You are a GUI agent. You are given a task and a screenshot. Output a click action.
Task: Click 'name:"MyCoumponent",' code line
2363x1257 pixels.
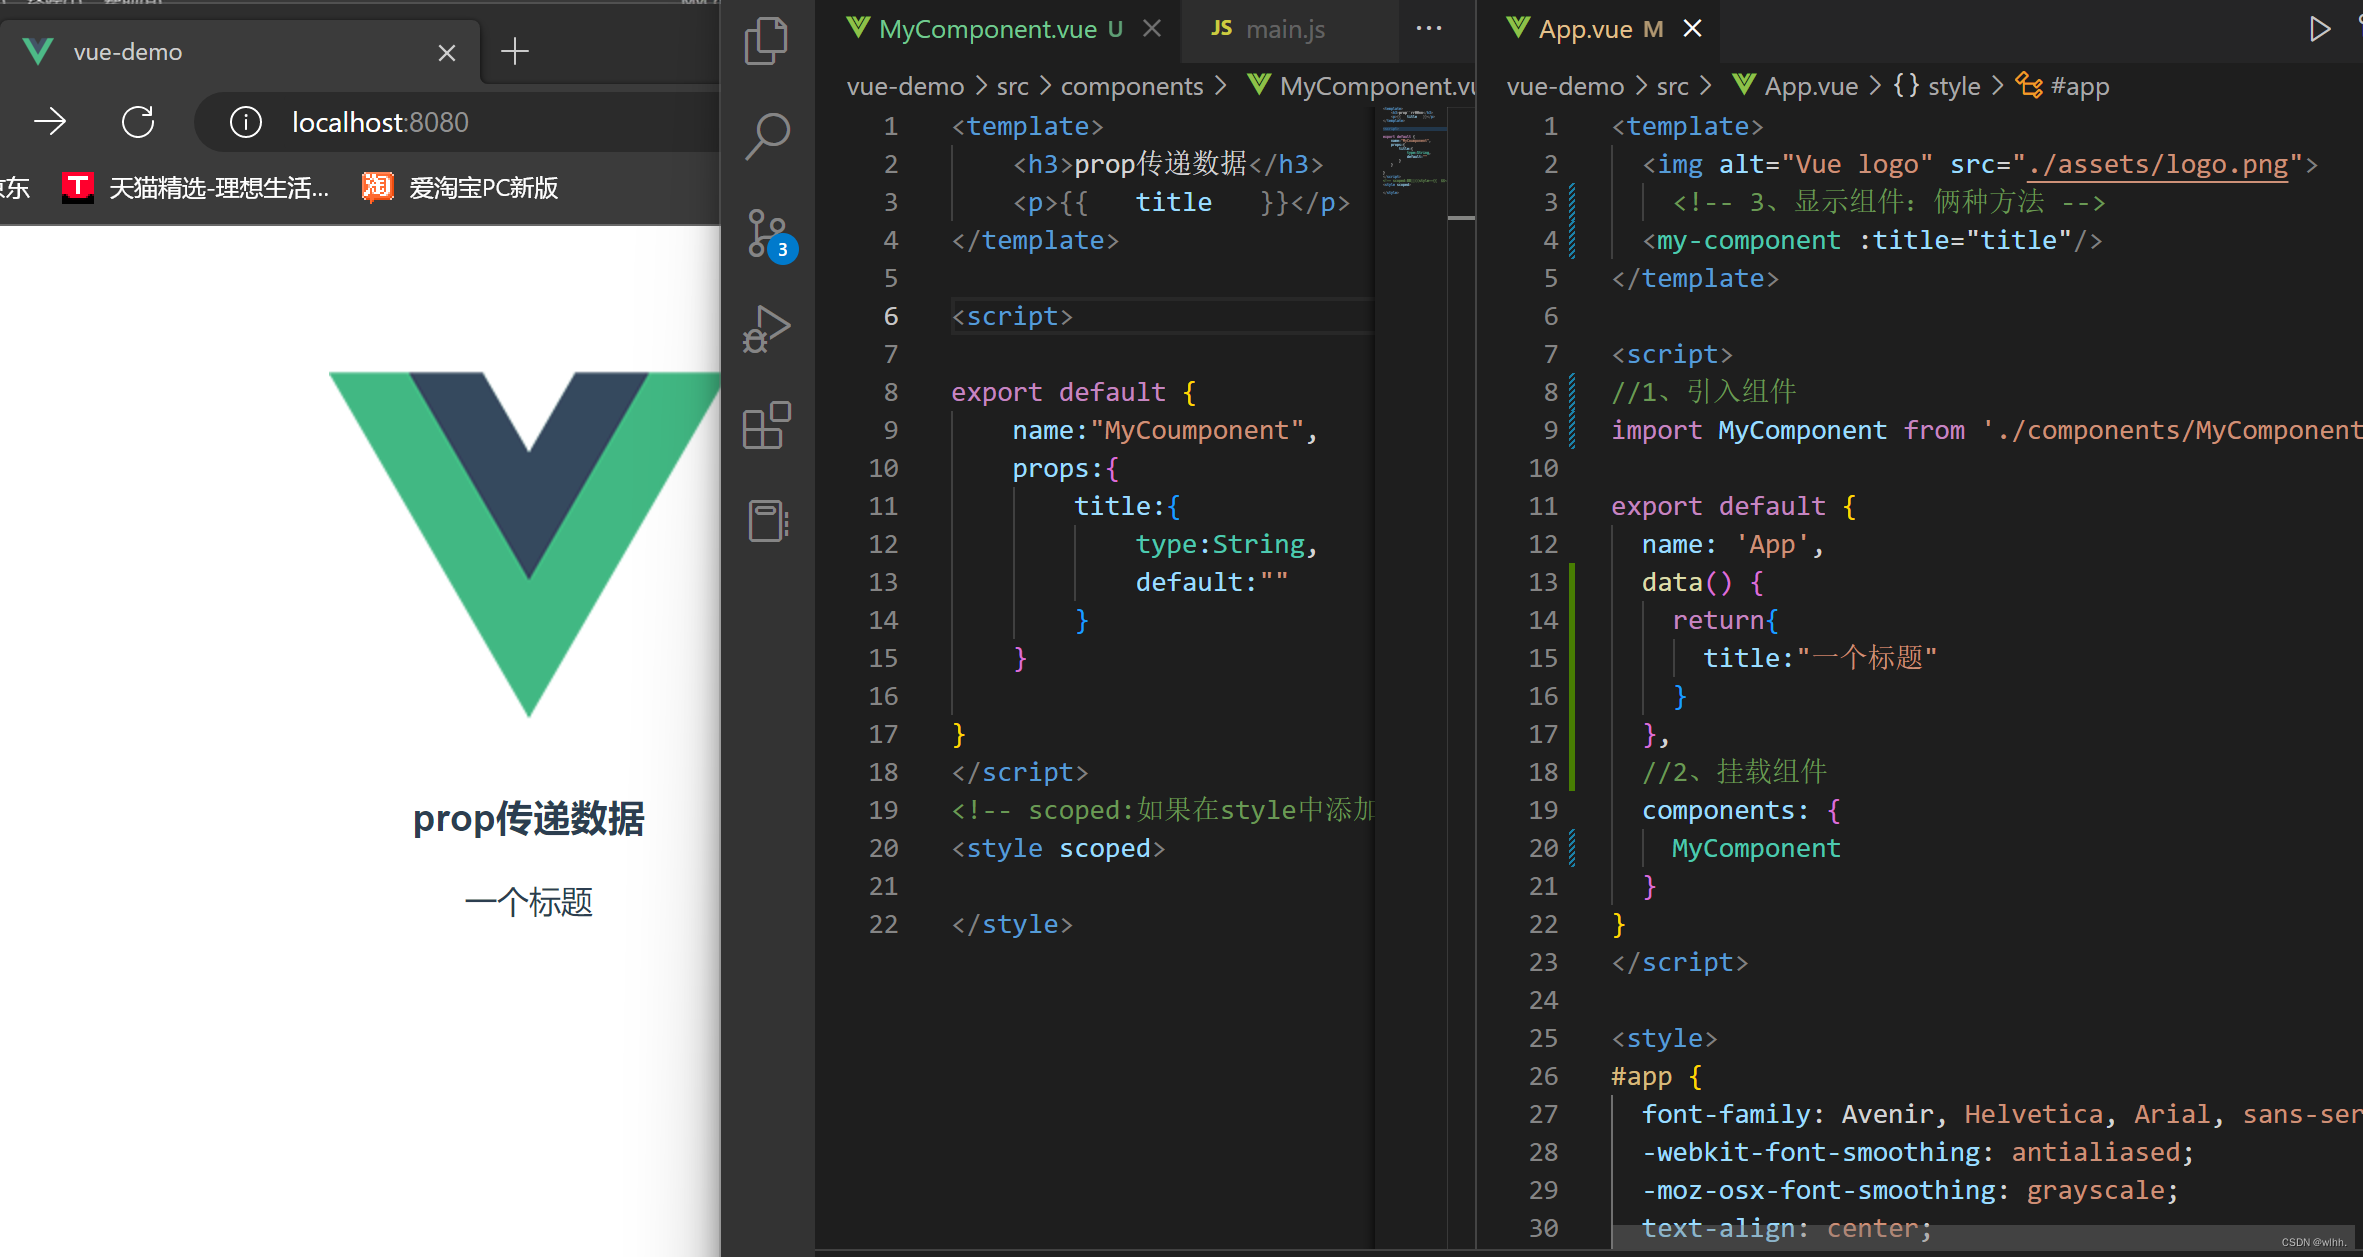click(x=1165, y=430)
